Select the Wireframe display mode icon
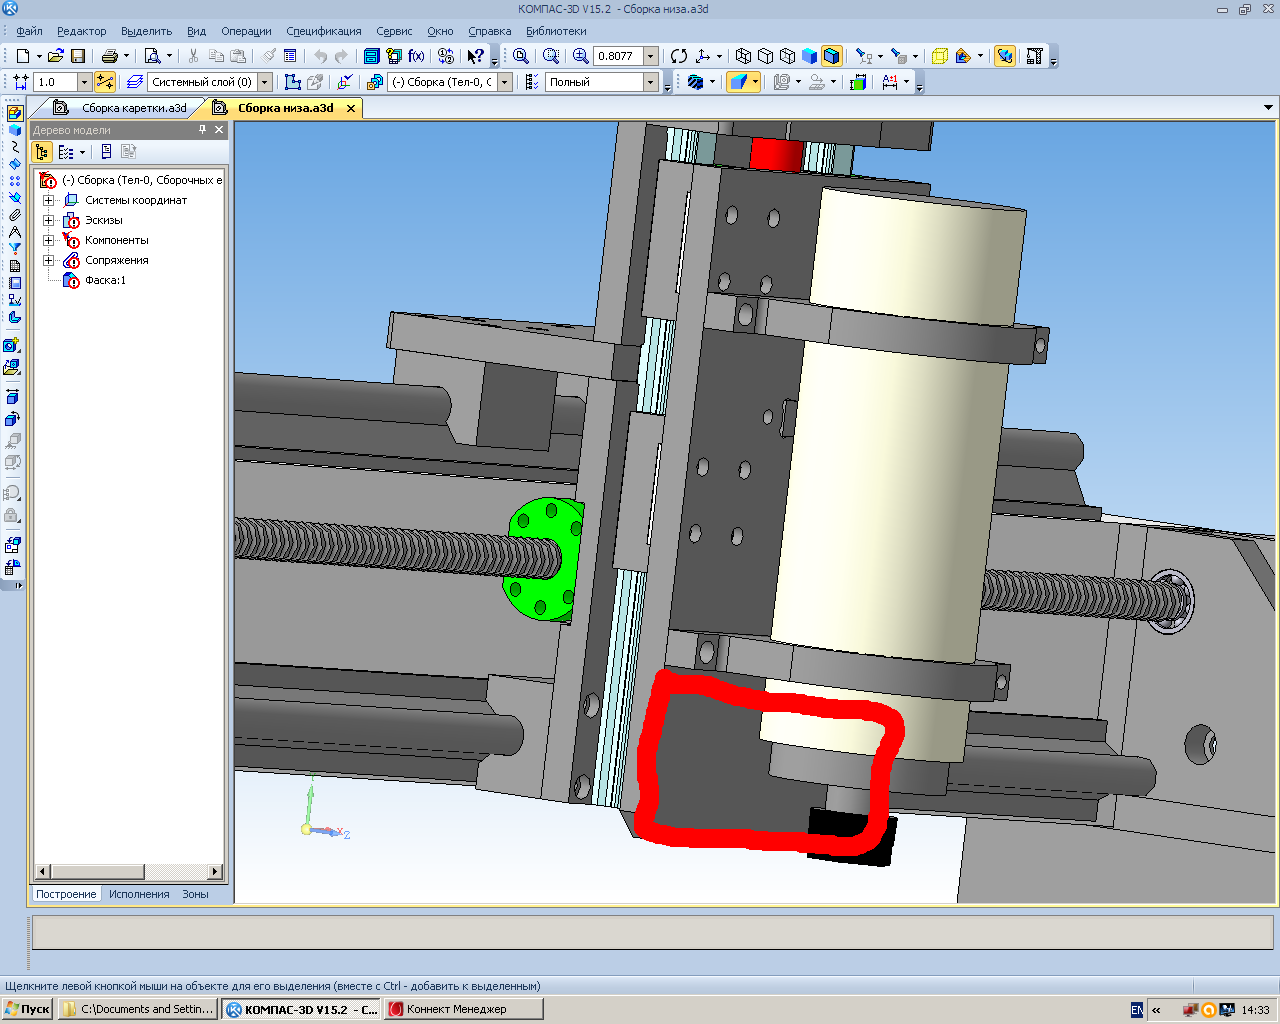The width and height of the screenshot is (1280, 1024). coord(743,56)
